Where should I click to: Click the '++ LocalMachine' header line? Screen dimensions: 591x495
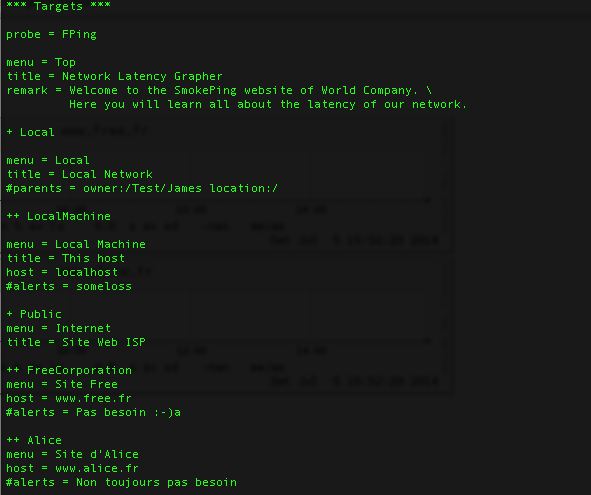coord(58,216)
